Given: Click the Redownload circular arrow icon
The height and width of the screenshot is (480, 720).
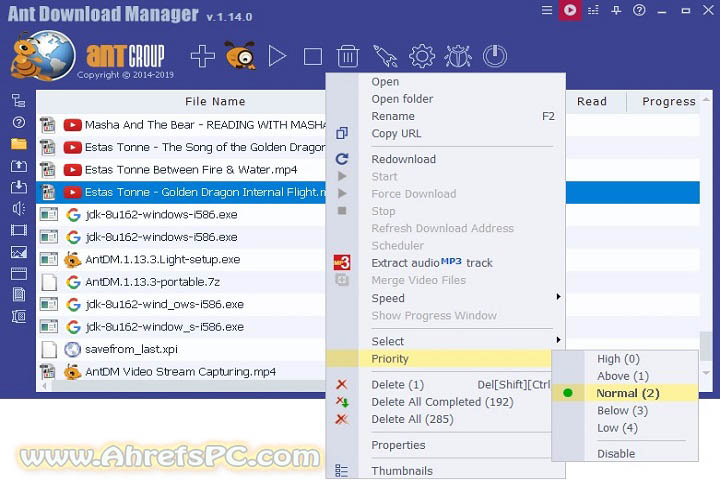Looking at the screenshot, I should (x=342, y=159).
